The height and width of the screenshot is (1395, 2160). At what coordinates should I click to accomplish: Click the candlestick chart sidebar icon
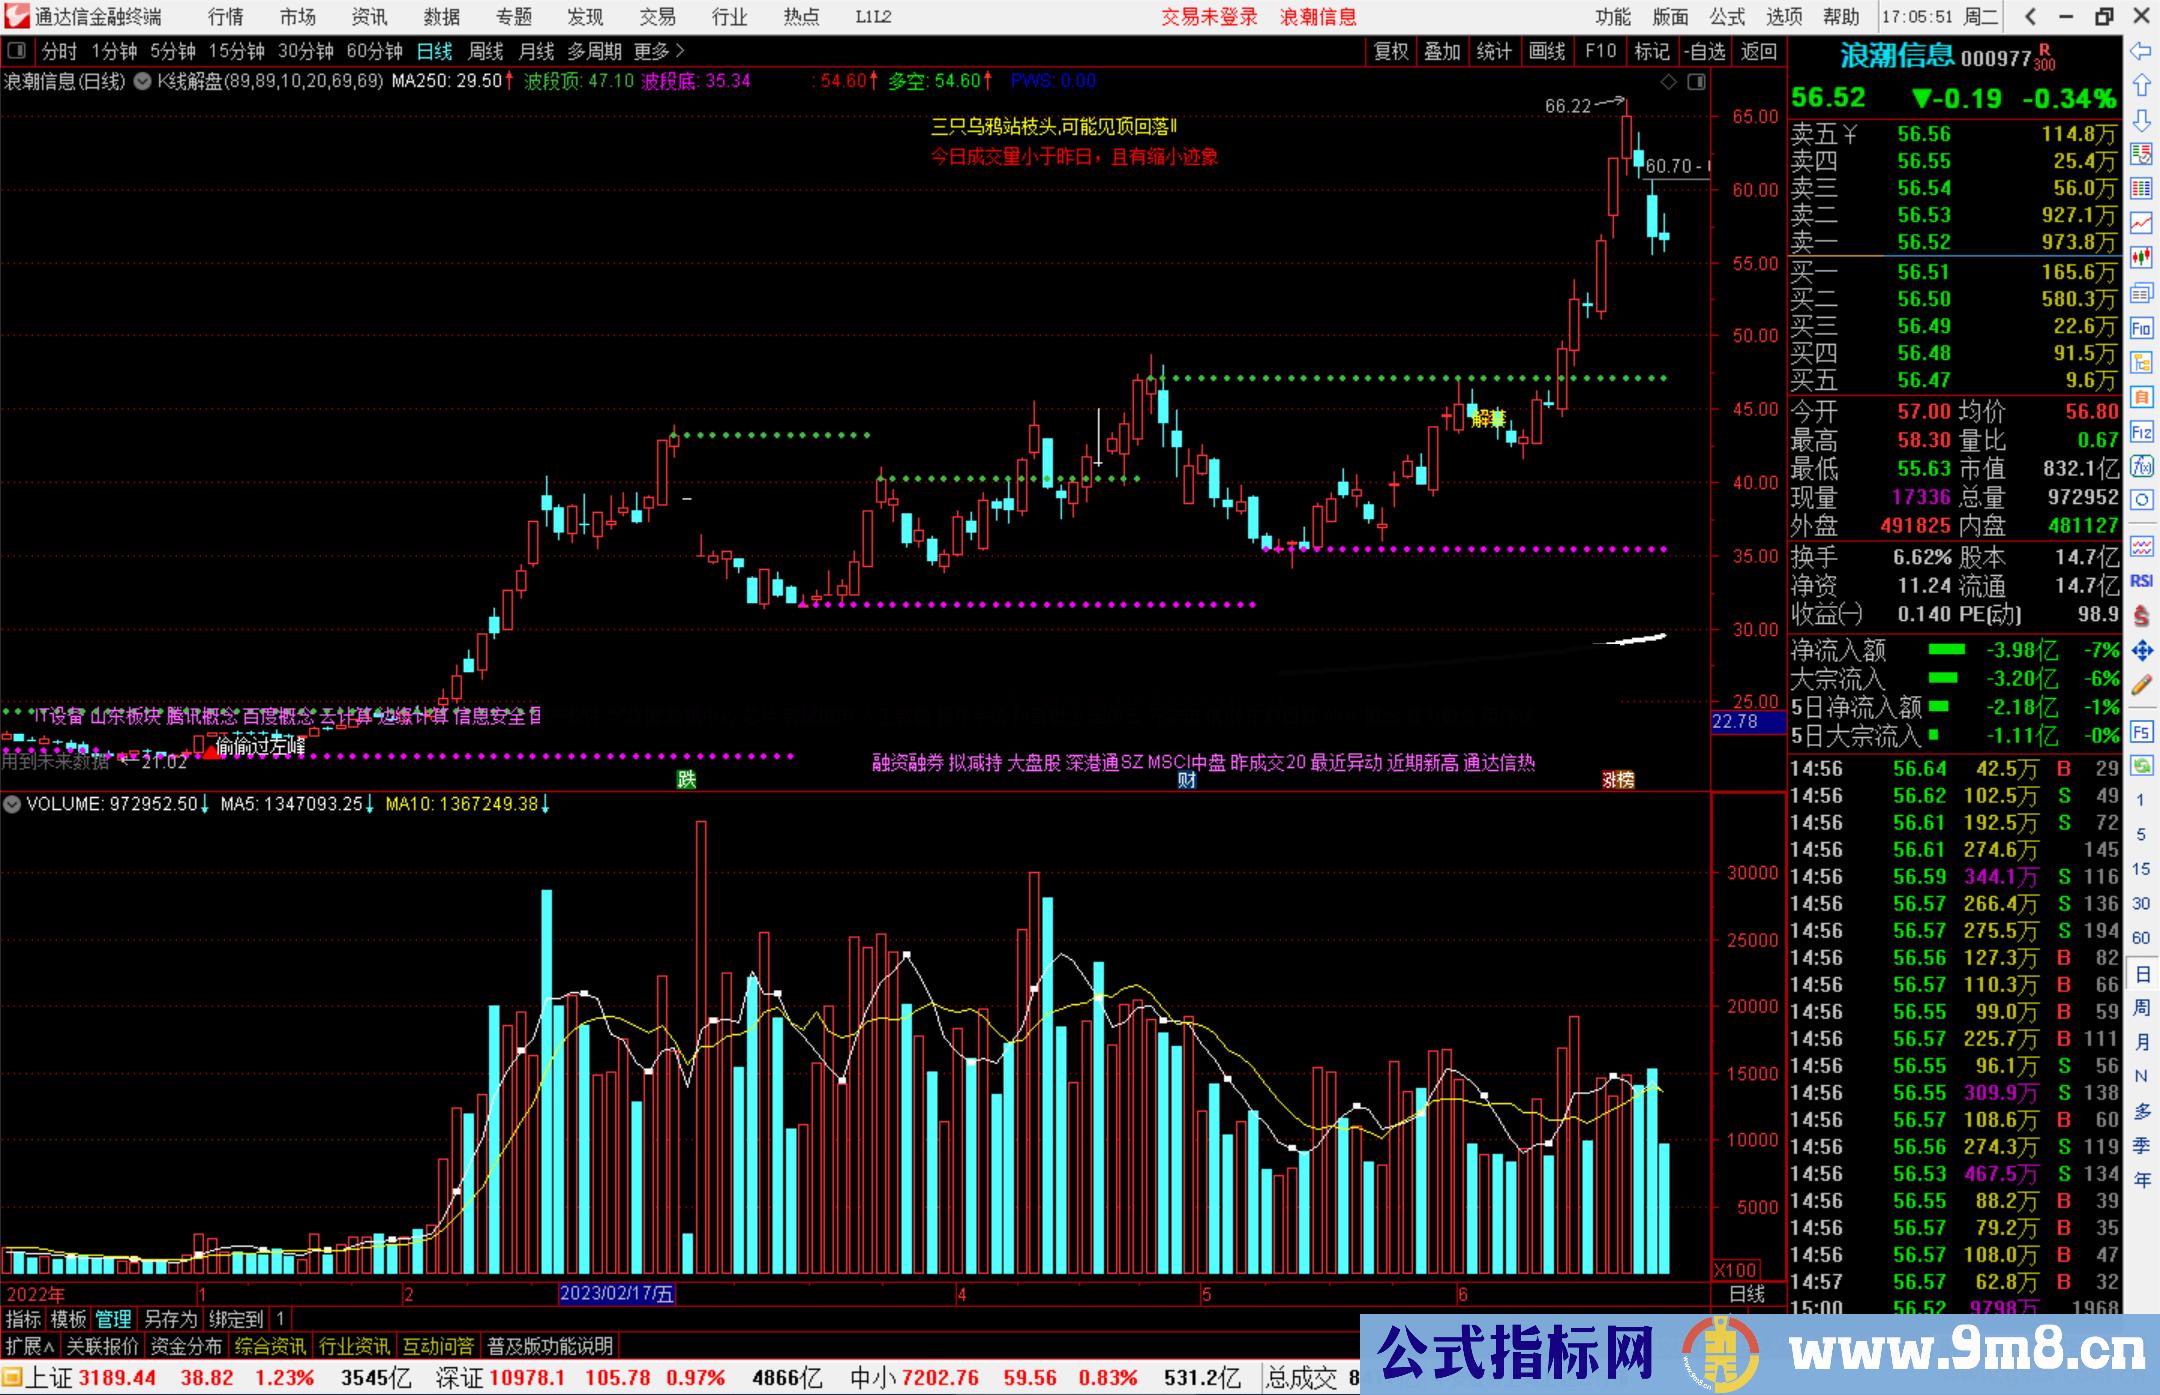(x=2141, y=258)
